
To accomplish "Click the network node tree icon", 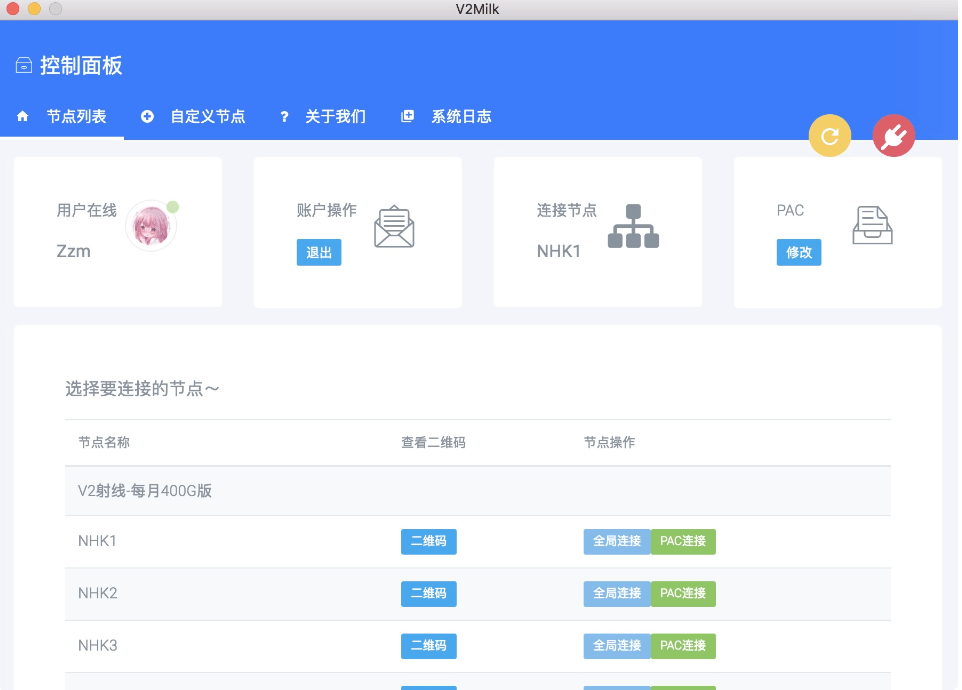I will tap(634, 227).
